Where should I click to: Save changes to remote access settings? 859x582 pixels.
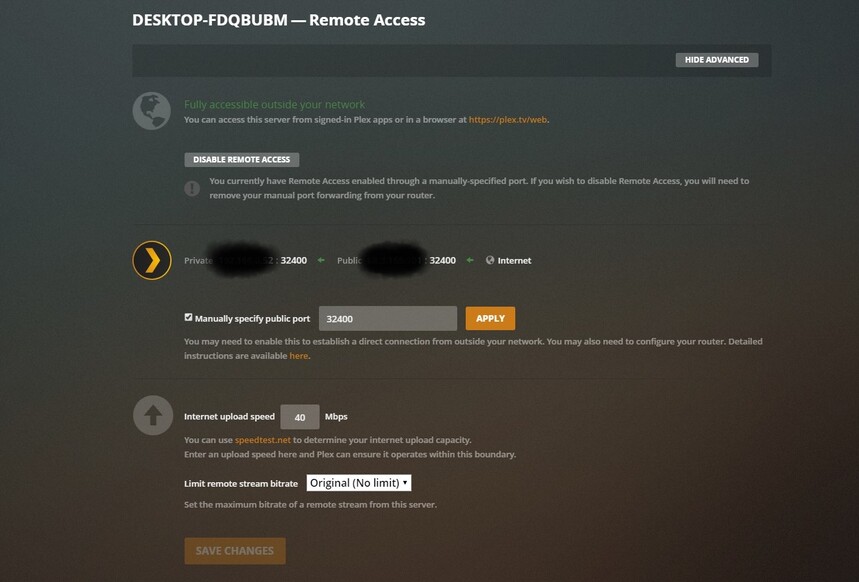[x=235, y=551]
